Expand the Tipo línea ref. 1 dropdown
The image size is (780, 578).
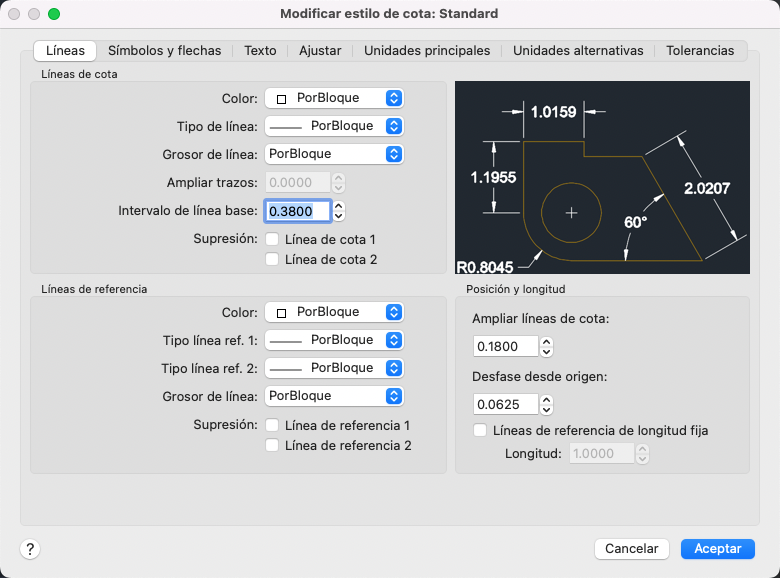(334, 340)
